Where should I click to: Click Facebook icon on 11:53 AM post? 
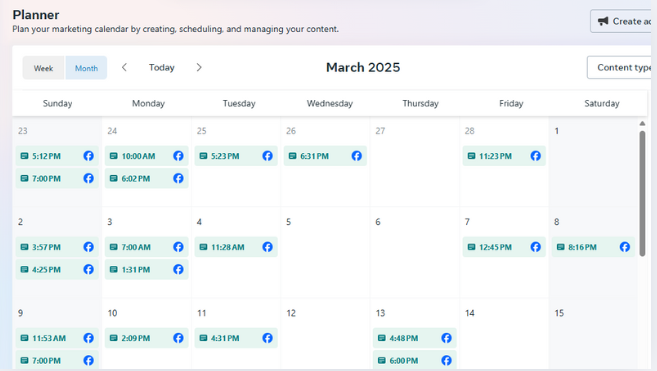point(88,338)
